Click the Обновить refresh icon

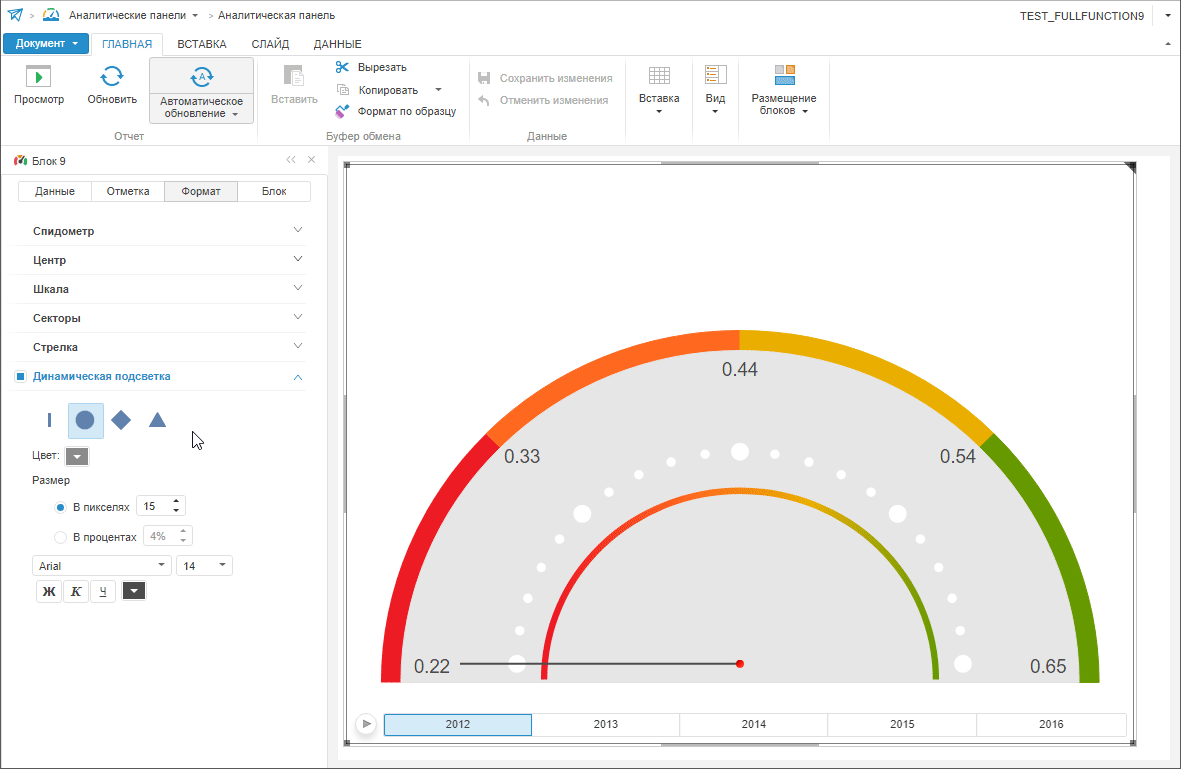pyautogui.click(x=112, y=76)
